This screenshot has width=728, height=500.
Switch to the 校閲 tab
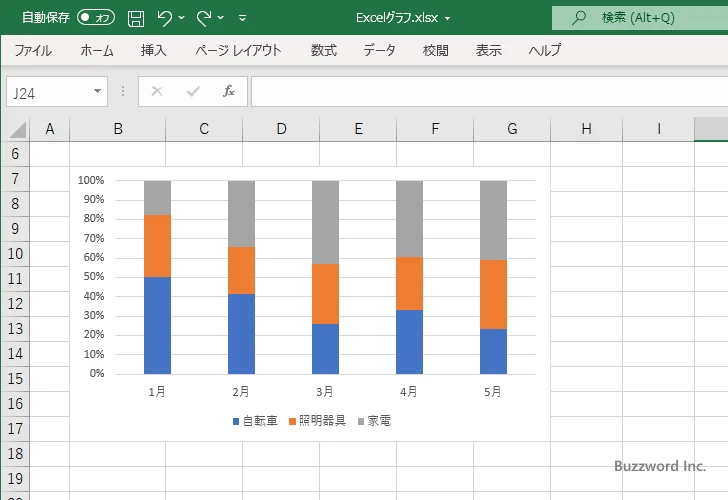point(436,50)
